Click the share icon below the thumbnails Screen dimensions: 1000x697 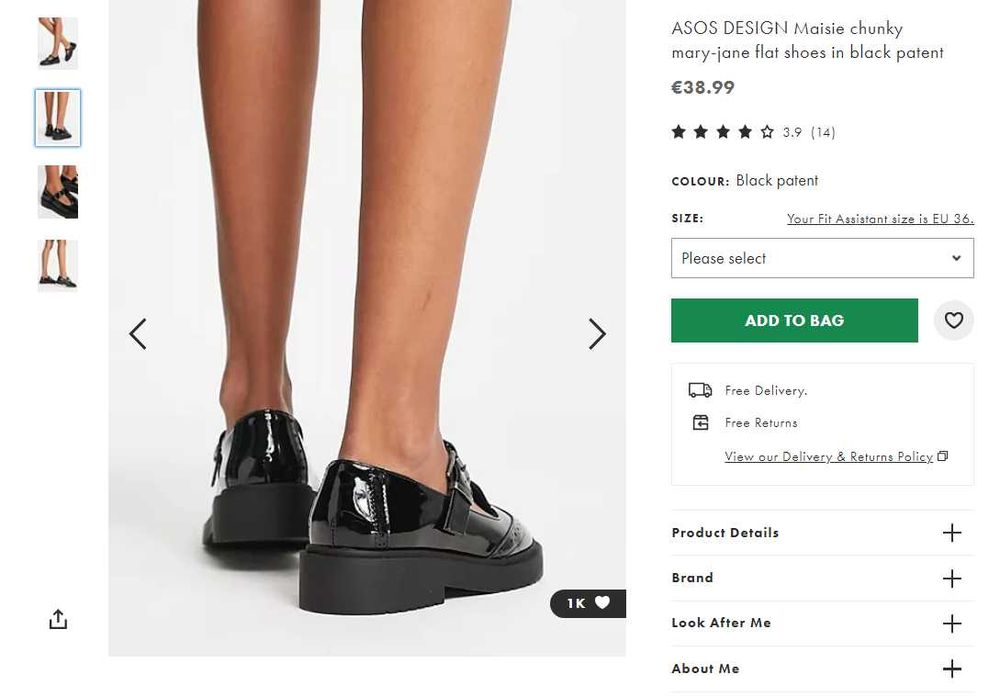click(58, 620)
